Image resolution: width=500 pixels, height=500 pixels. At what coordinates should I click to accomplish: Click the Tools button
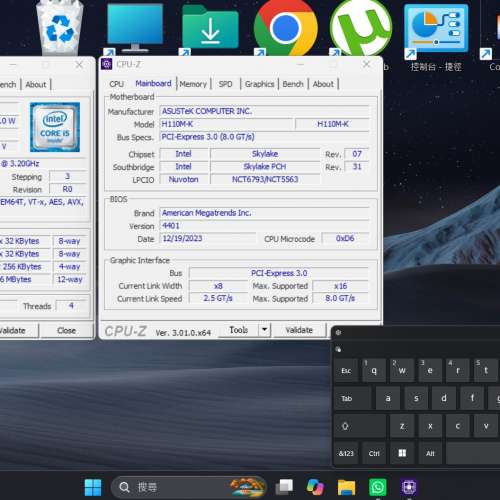point(238,330)
